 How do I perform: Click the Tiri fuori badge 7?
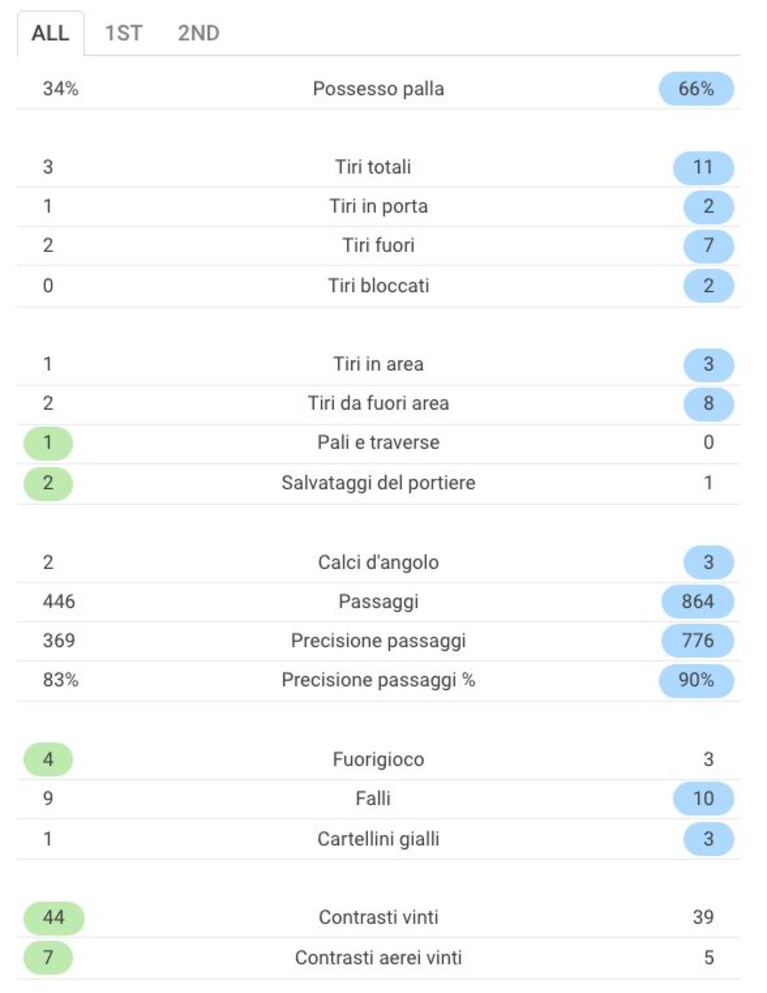709,246
